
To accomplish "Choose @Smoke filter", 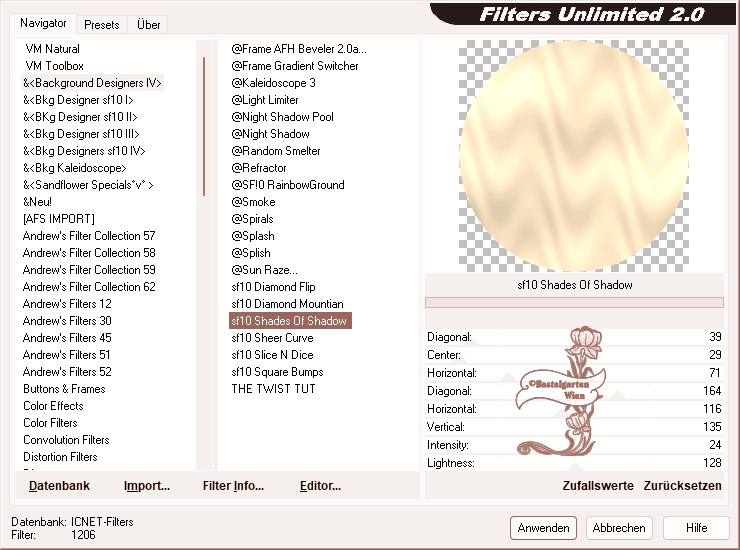I will pos(253,202).
